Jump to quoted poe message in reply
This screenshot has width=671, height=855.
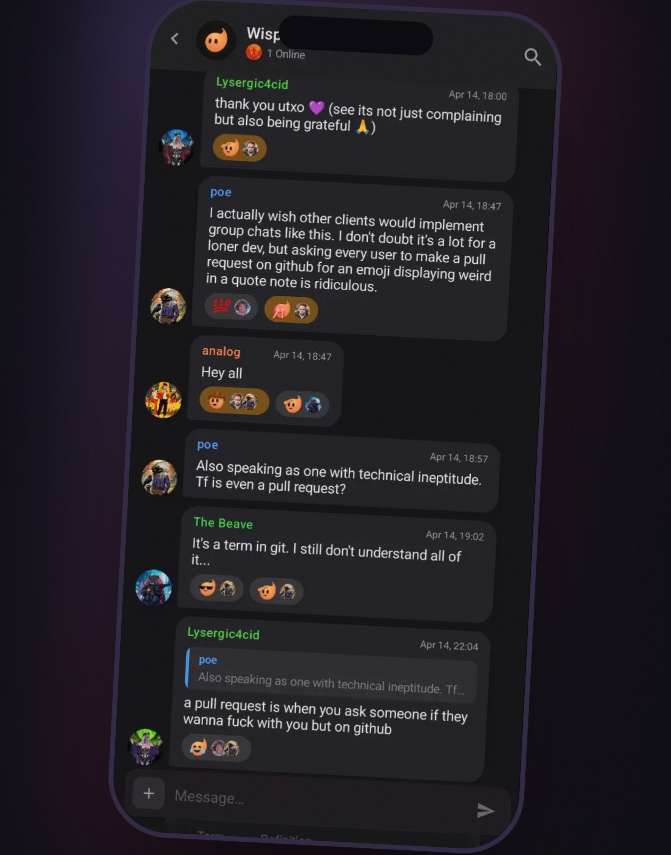[x=331, y=676]
